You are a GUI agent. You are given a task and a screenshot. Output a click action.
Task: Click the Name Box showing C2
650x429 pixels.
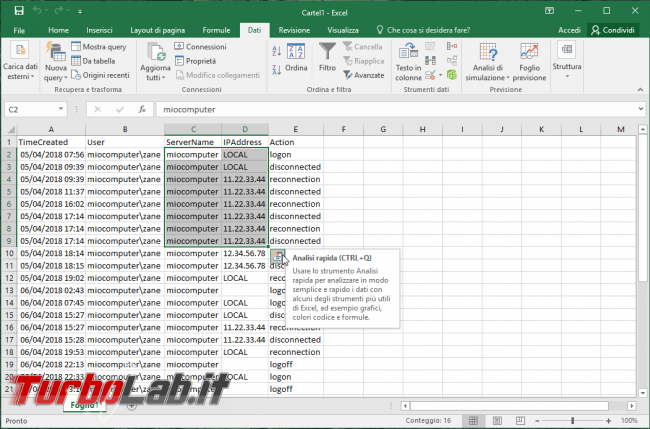[31, 109]
